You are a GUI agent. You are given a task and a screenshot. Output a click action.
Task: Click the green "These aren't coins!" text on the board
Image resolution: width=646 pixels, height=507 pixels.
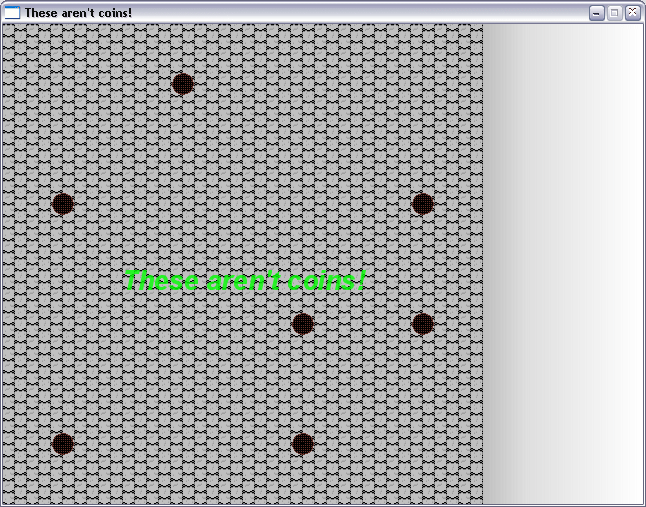click(x=245, y=280)
